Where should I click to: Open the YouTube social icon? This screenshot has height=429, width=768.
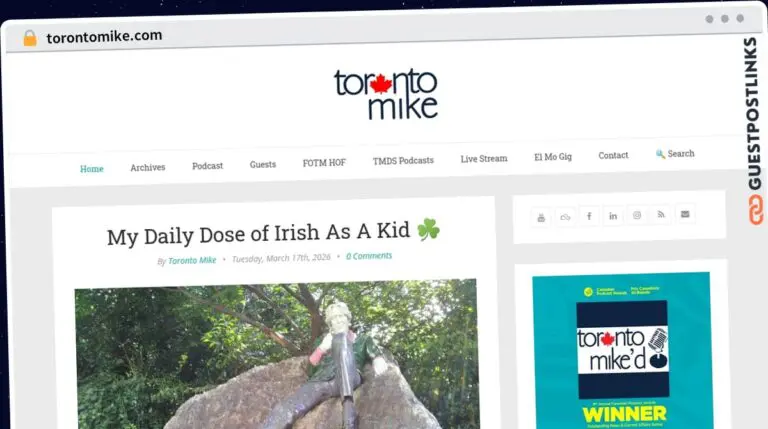tap(541, 216)
